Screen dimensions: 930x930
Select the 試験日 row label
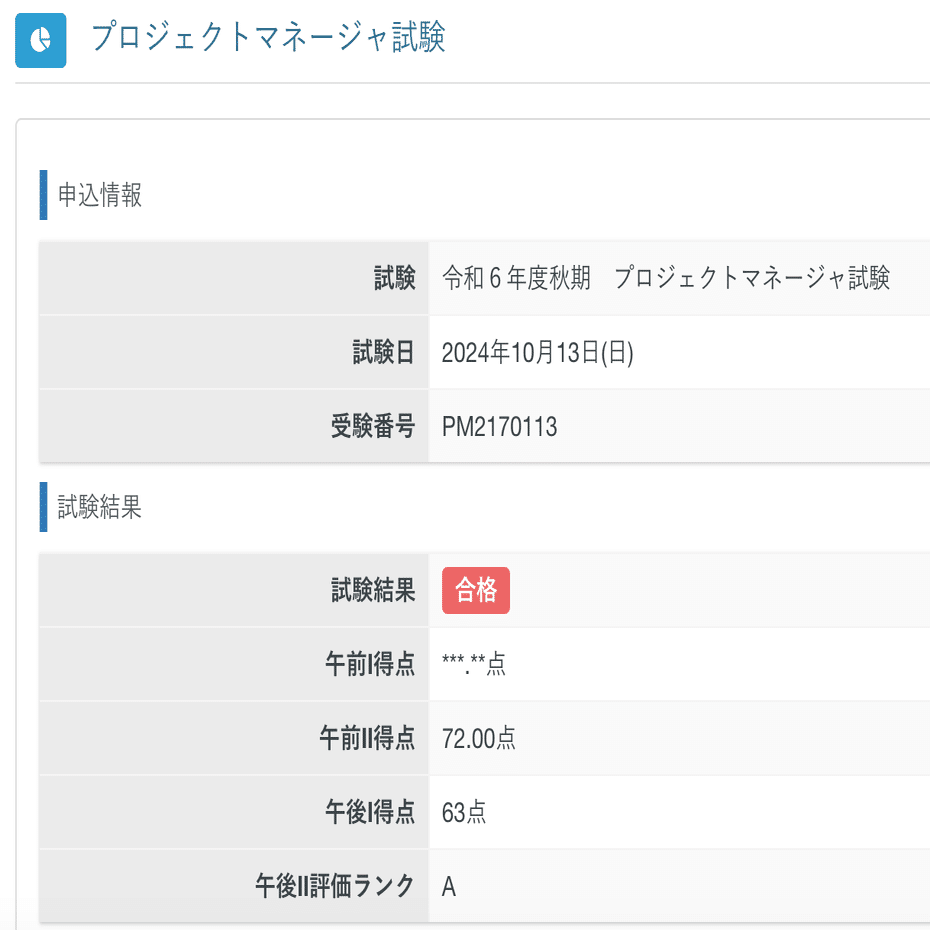[383, 353]
